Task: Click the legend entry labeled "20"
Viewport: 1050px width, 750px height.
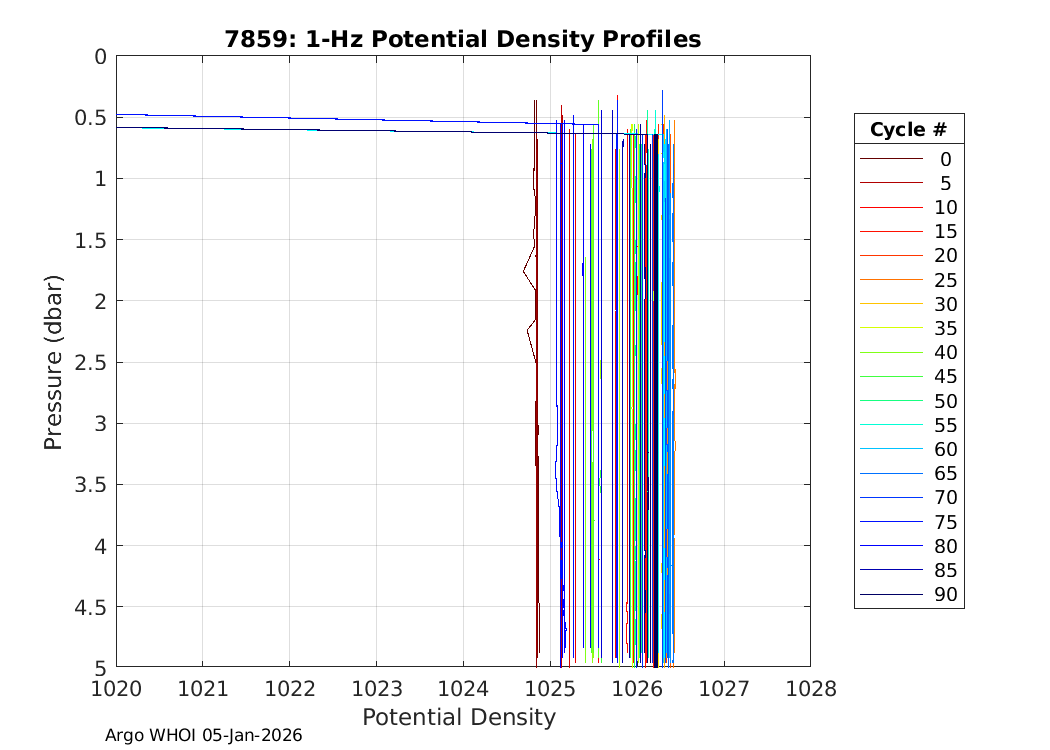Action: [945, 256]
